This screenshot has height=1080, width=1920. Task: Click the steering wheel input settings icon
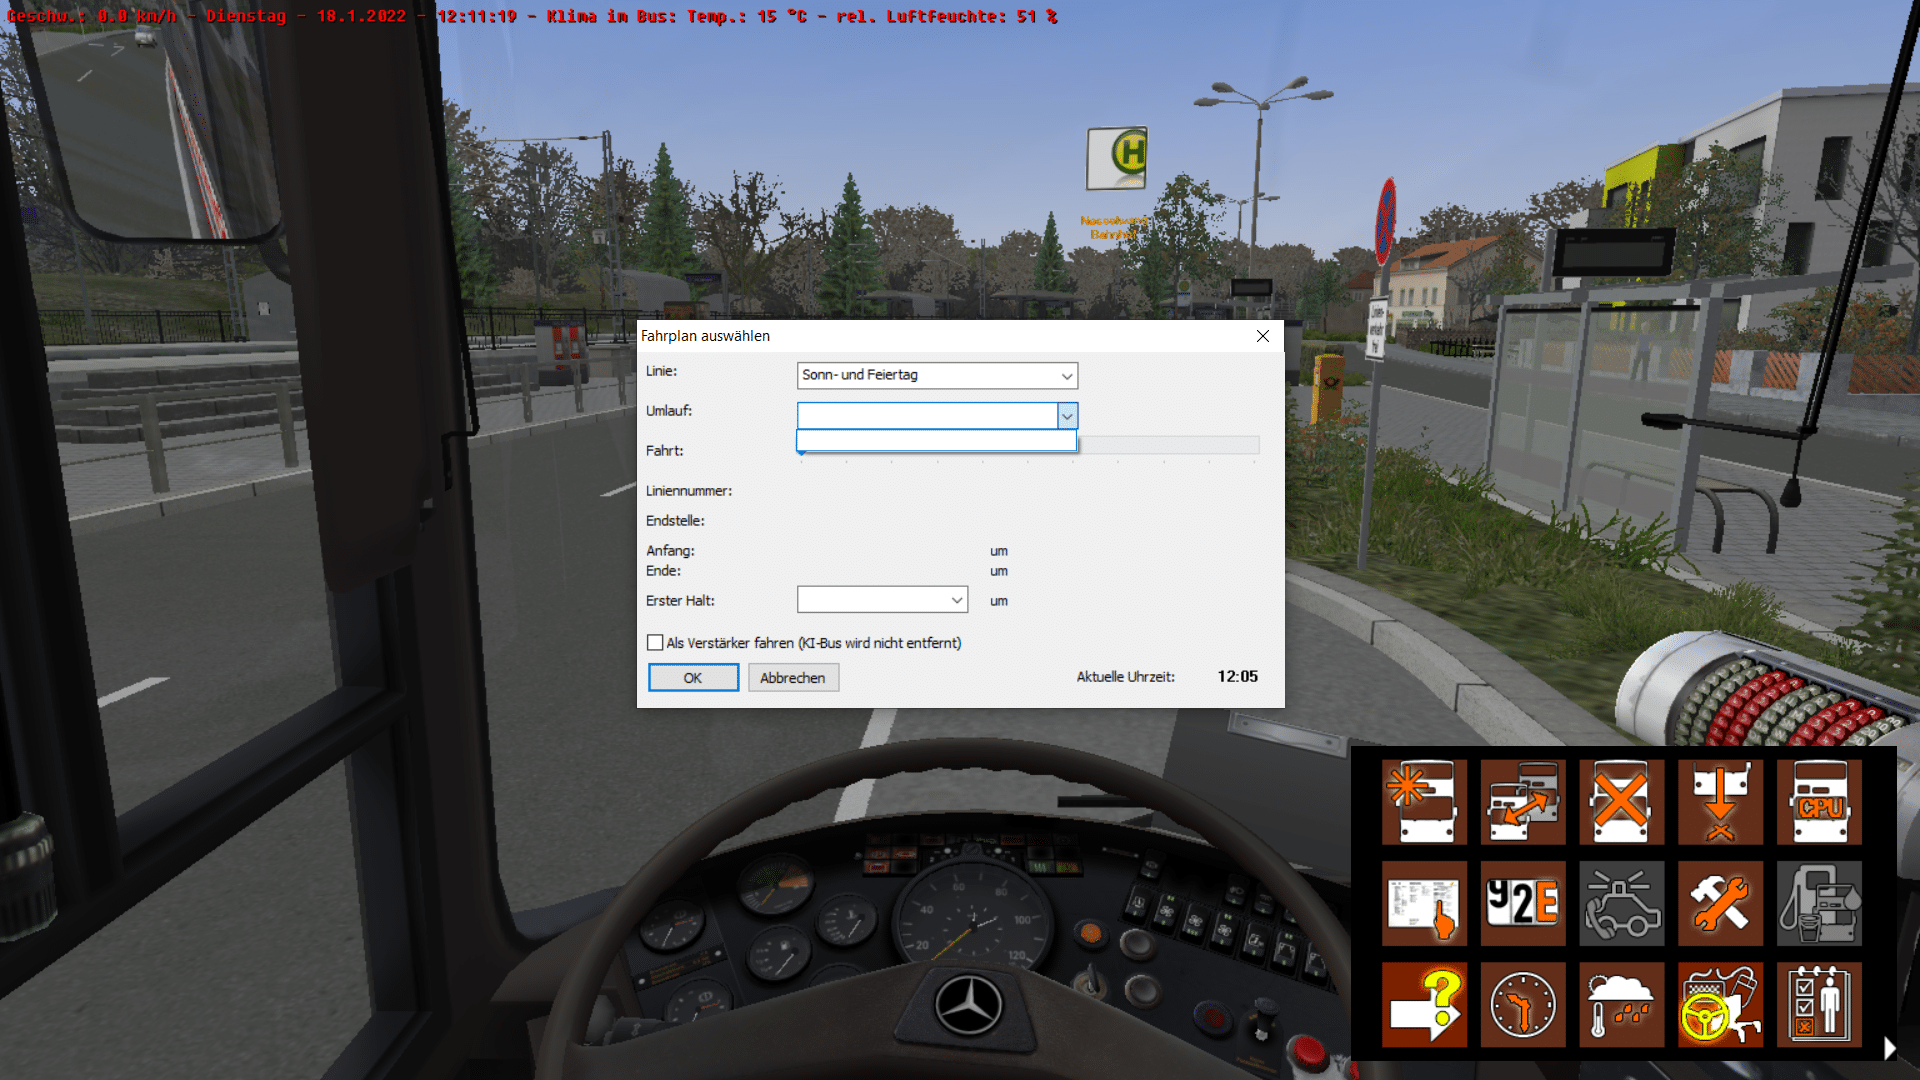1720,1005
